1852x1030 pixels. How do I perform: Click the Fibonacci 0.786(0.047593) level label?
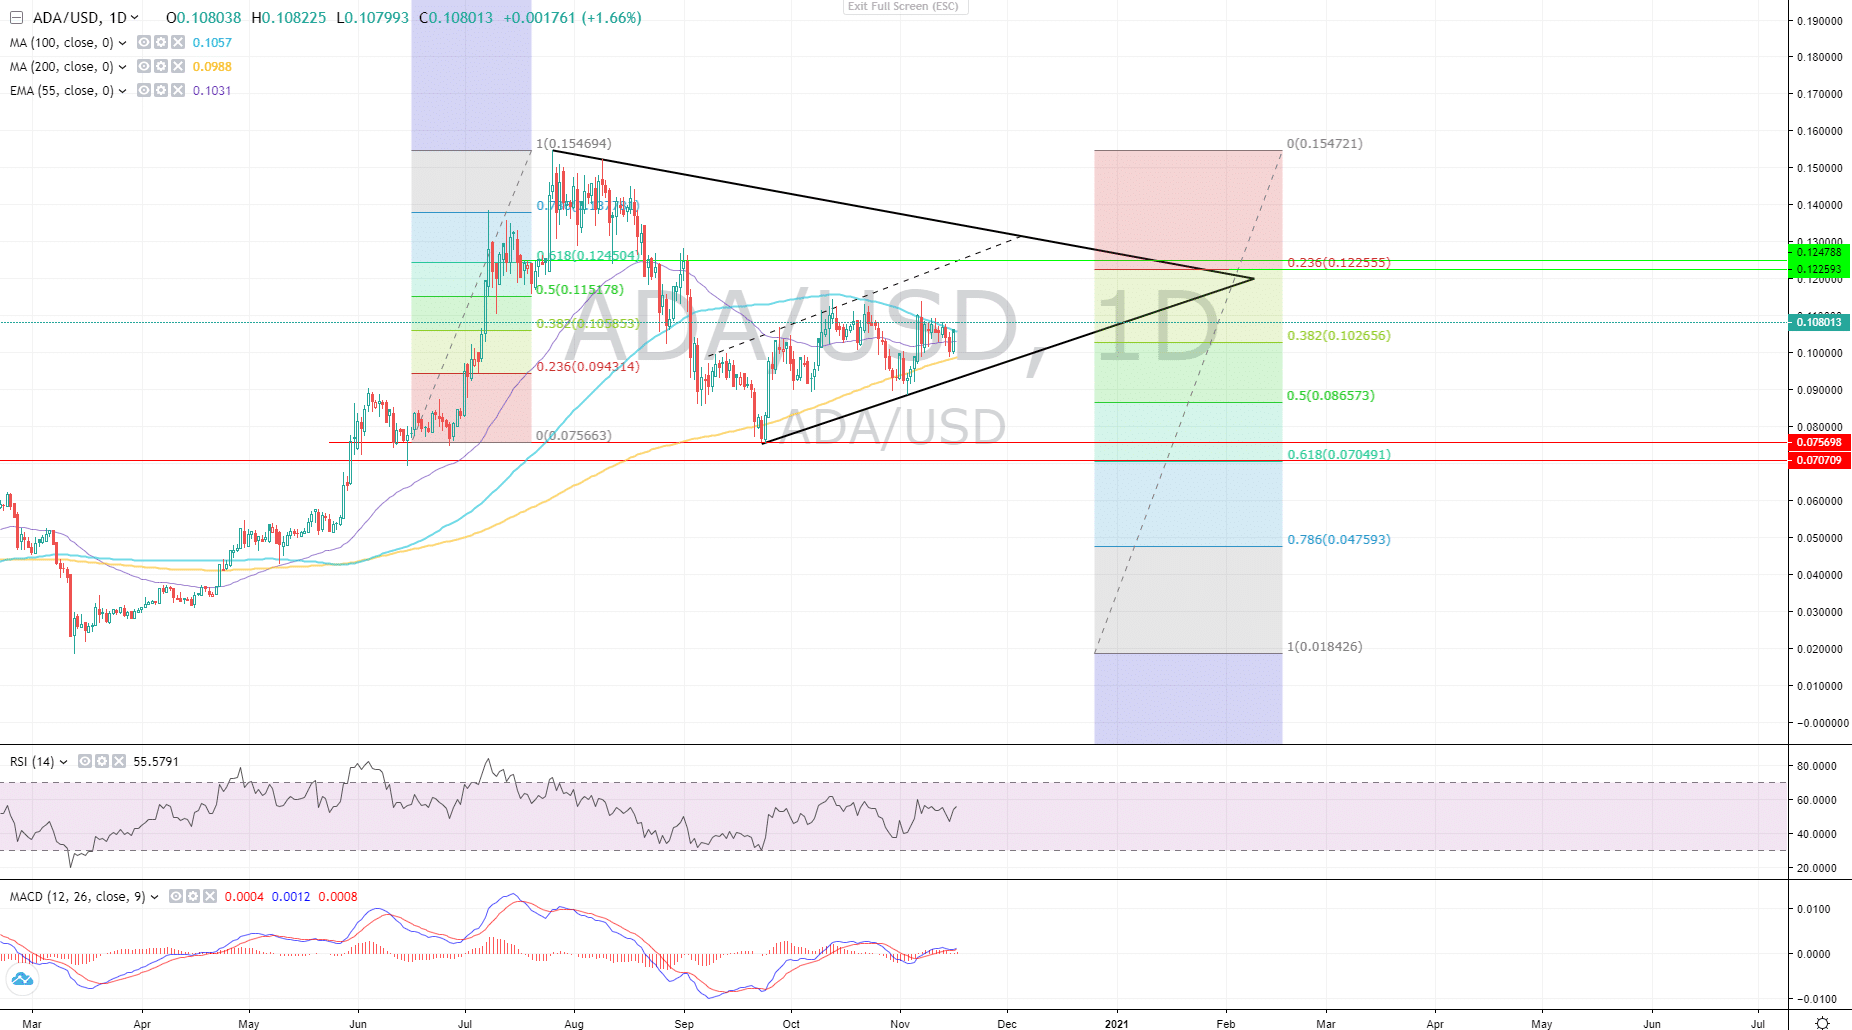click(x=1339, y=540)
